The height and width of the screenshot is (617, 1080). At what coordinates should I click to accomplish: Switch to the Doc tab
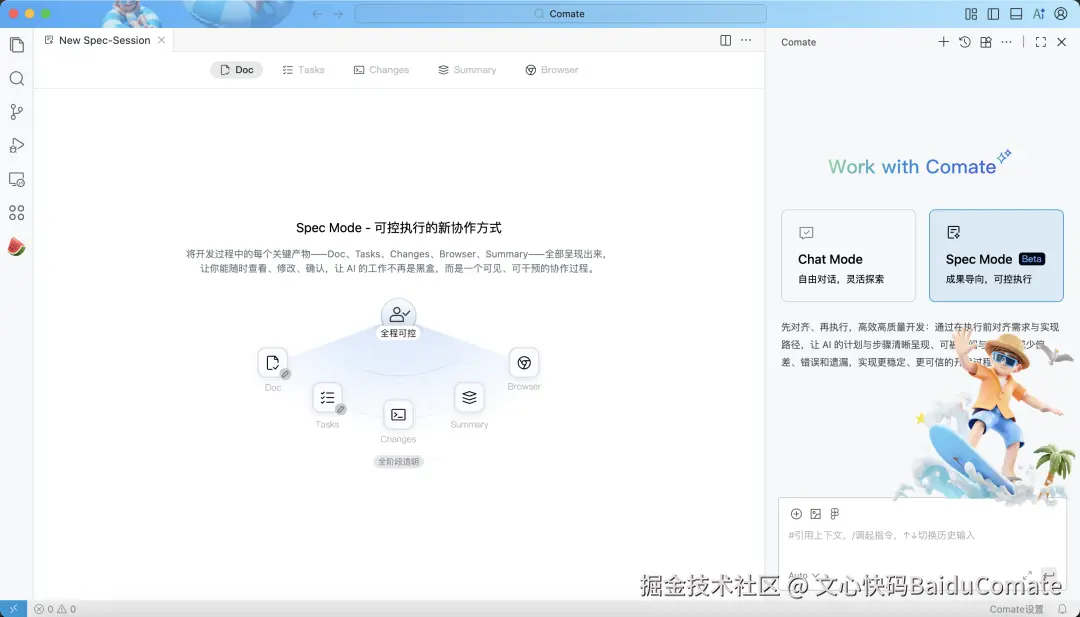coord(236,70)
